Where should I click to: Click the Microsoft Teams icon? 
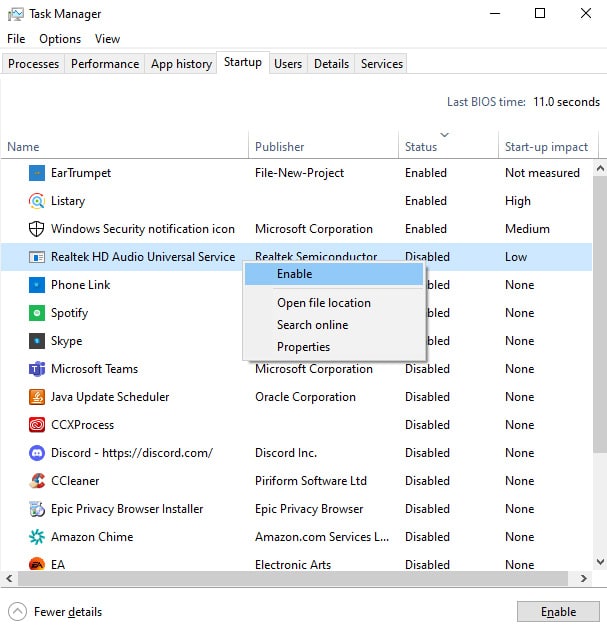point(37,369)
